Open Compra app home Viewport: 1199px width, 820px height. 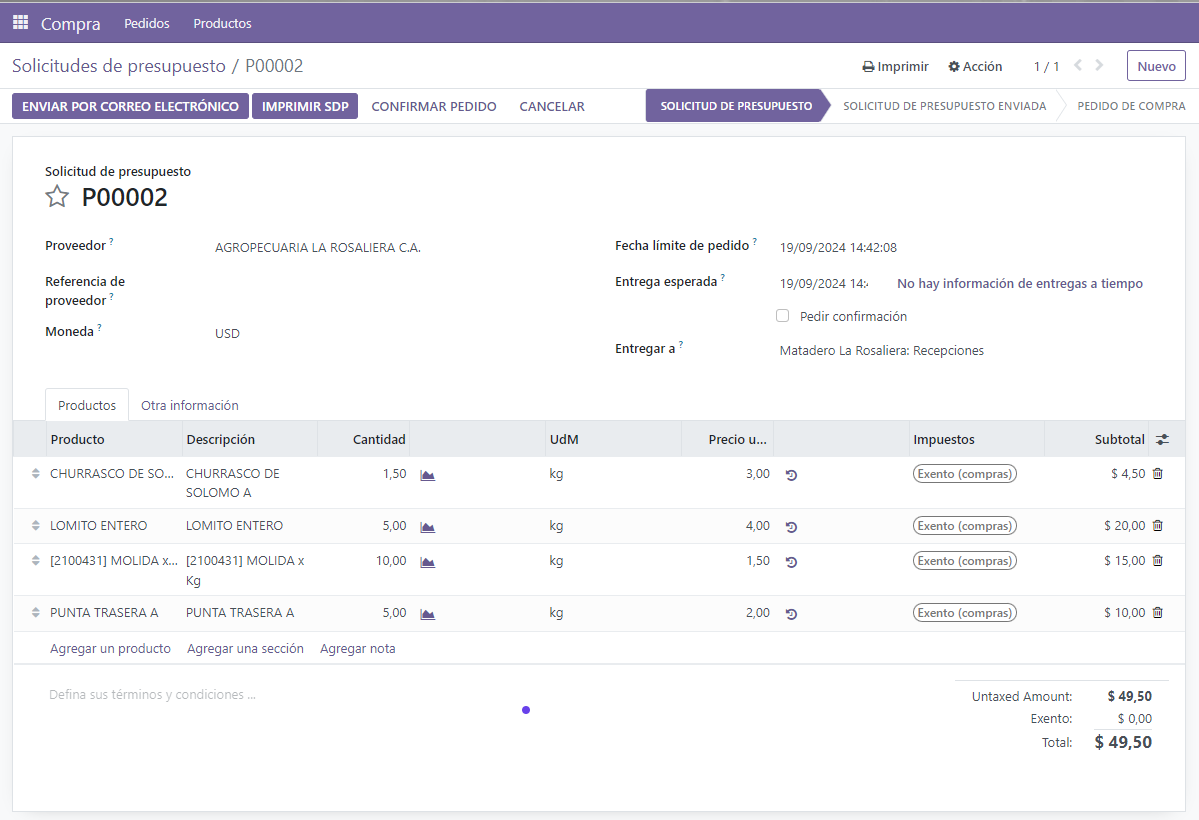coord(70,24)
